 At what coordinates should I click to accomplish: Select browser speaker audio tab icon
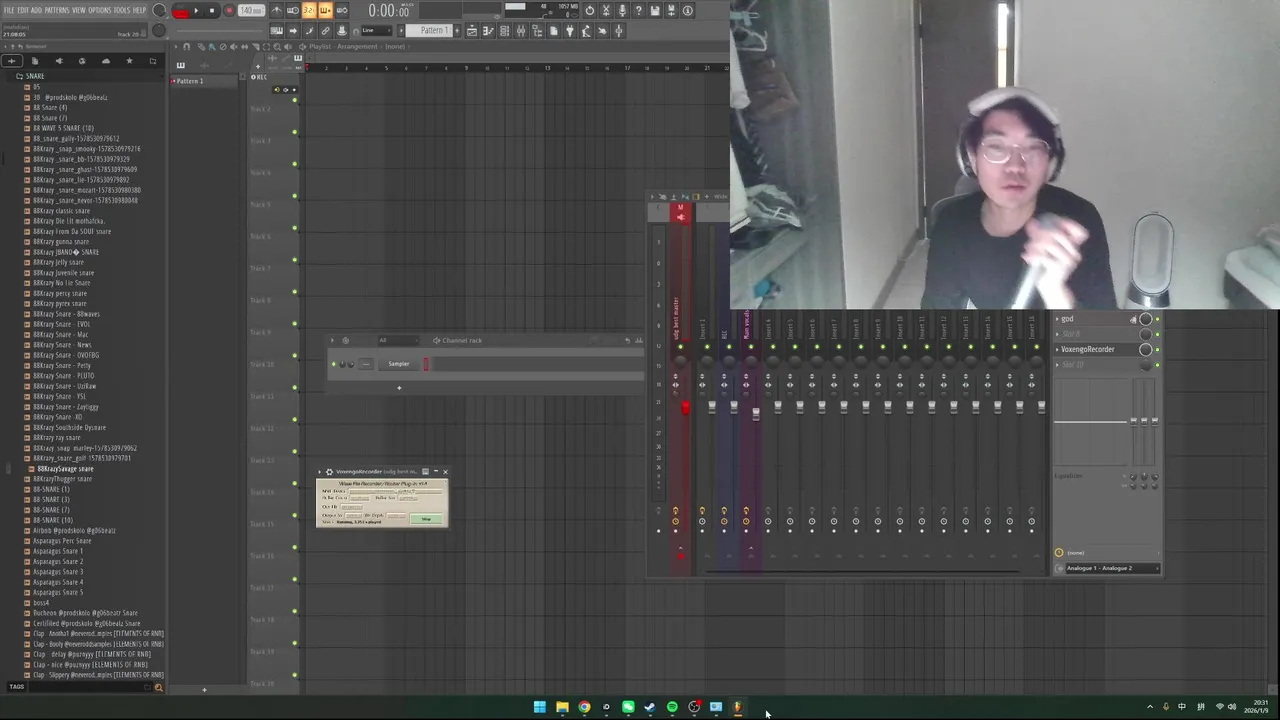coord(58,61)
